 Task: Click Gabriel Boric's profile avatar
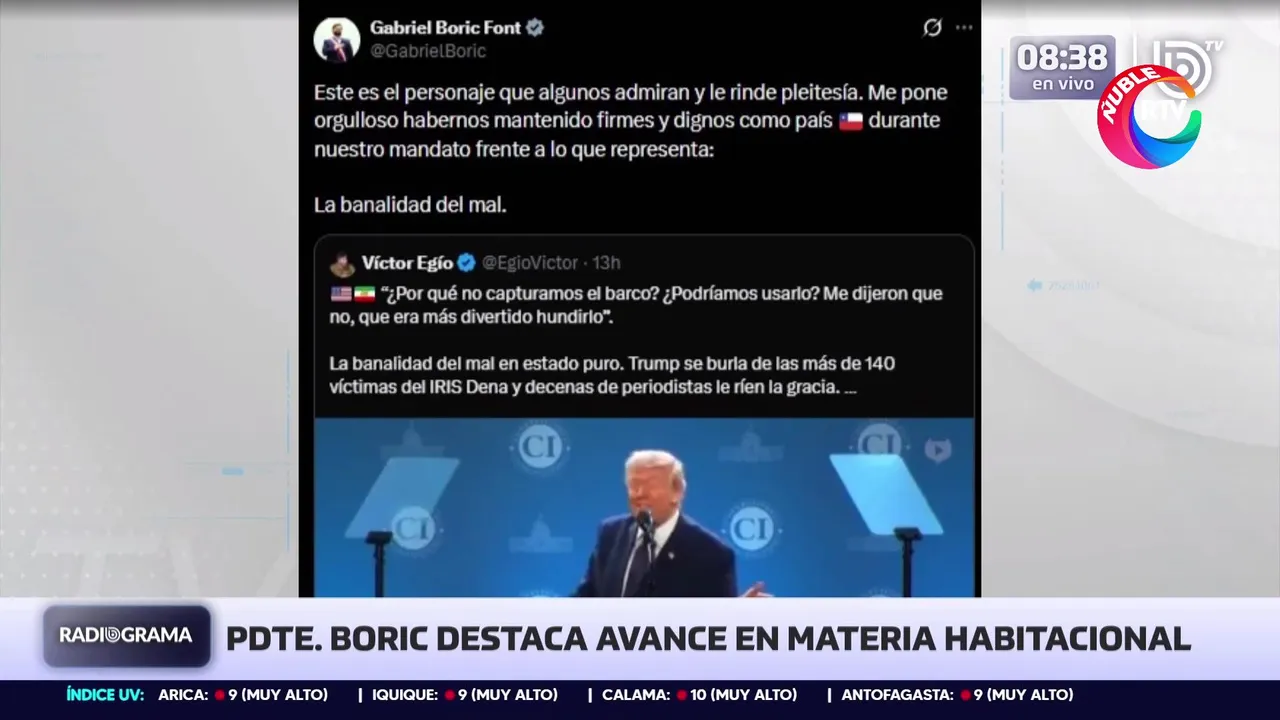pyautogui.click(x=337, y=39)
